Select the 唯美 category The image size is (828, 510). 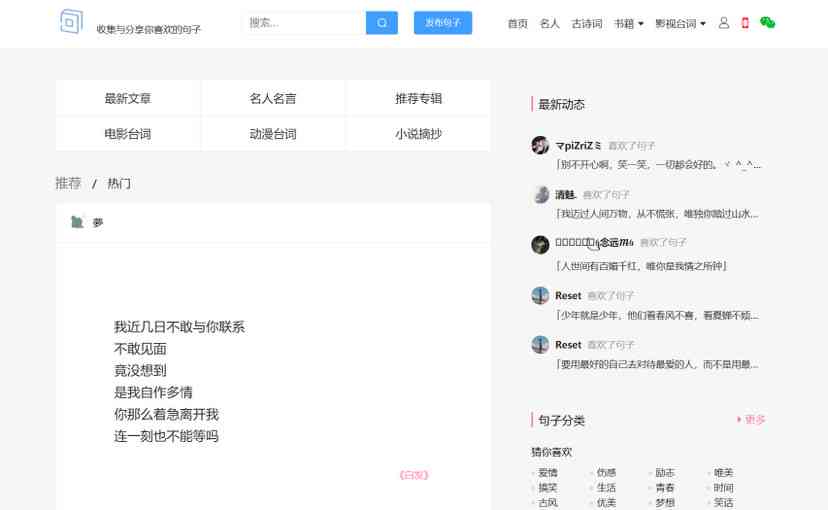(723, 473)
